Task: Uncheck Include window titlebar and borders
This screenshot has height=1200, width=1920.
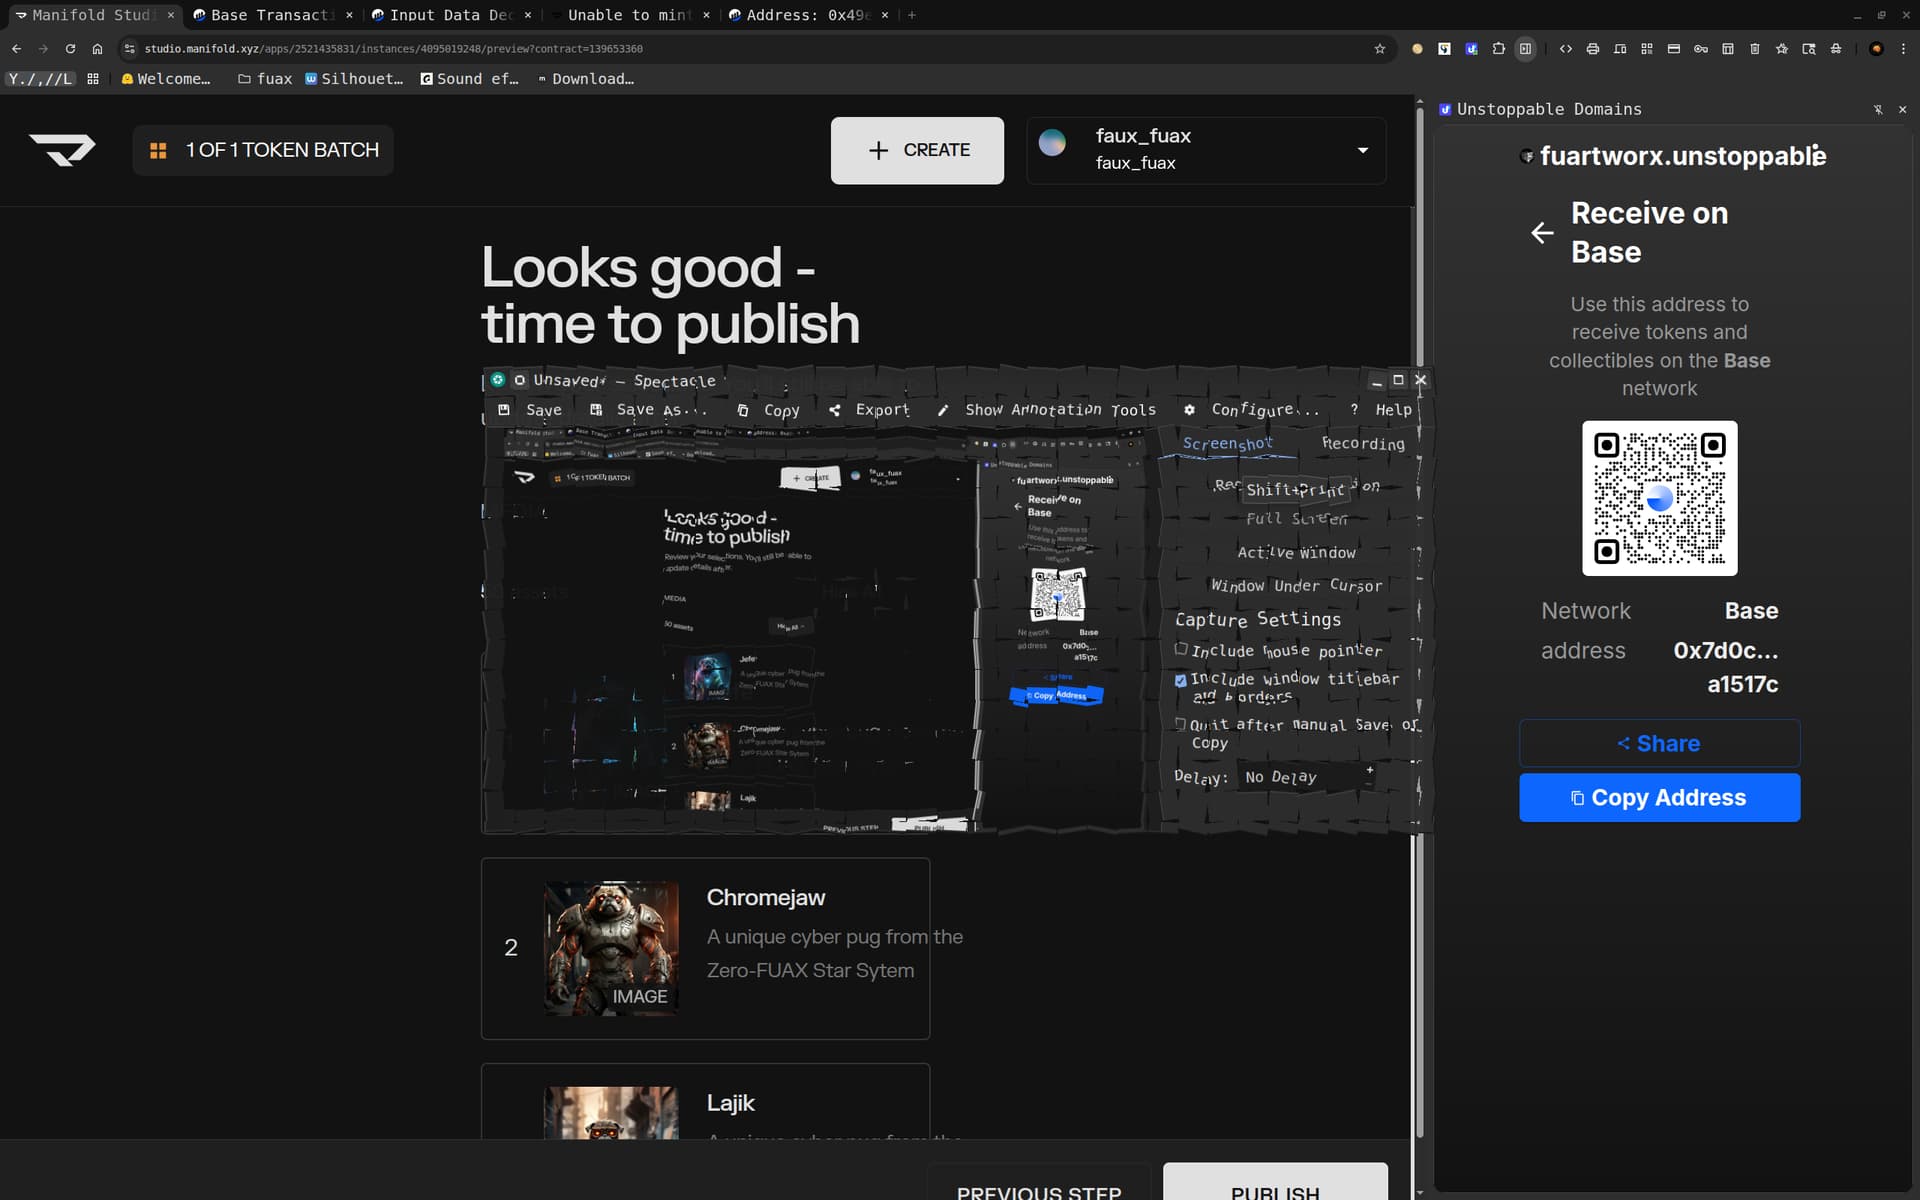Action: point(1181,680)
